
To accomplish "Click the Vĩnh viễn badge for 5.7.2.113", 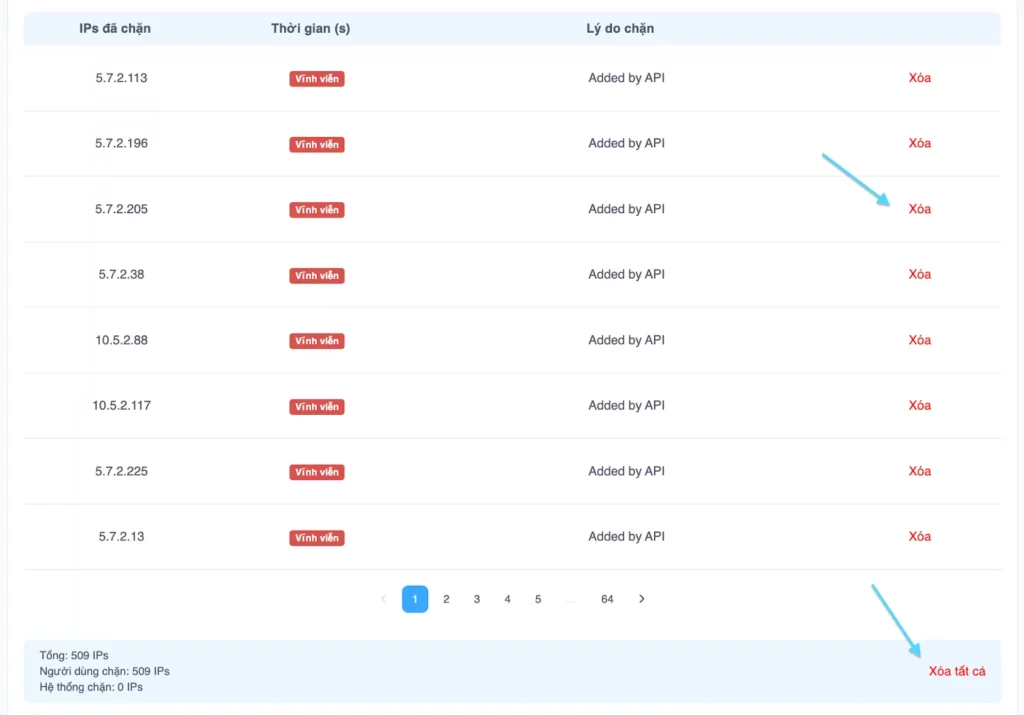I will (317, 79).
